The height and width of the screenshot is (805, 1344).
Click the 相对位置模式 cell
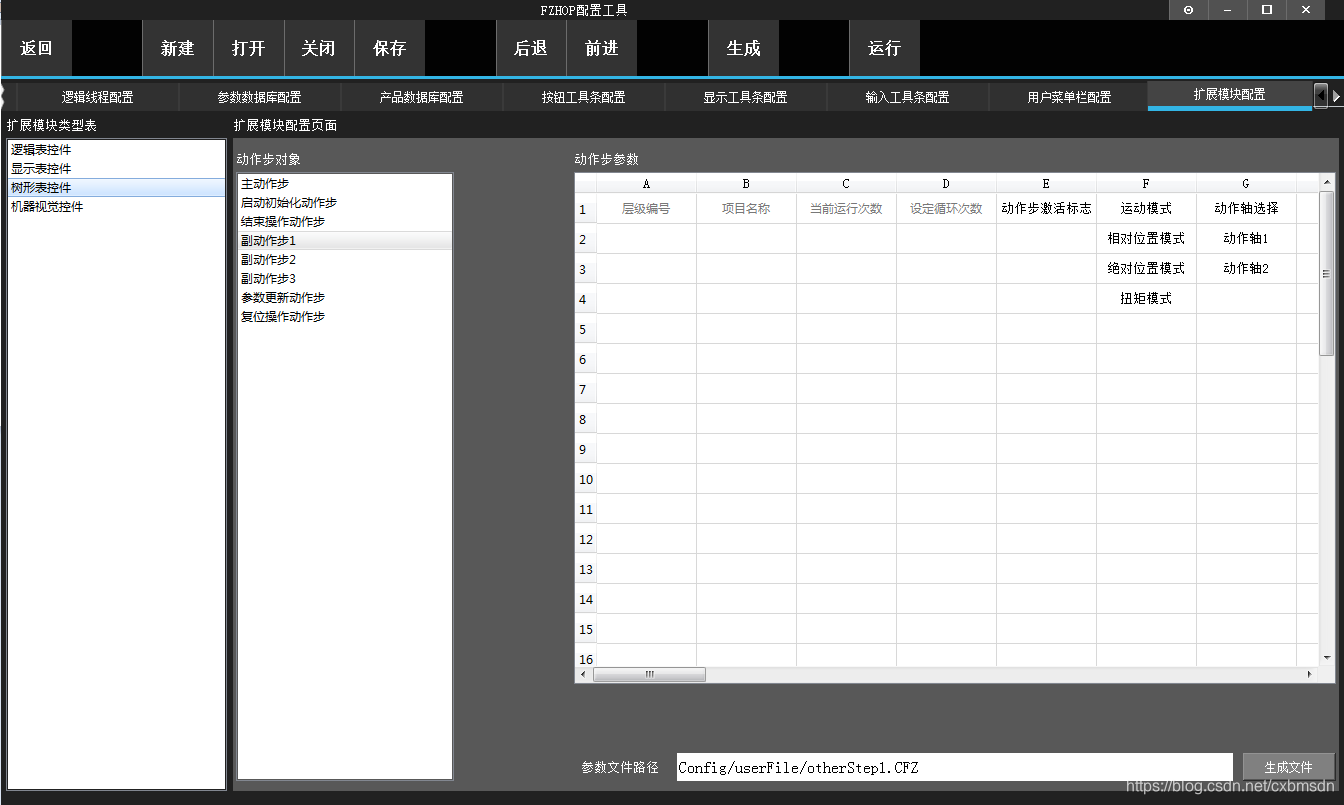tap(1146, 239)
